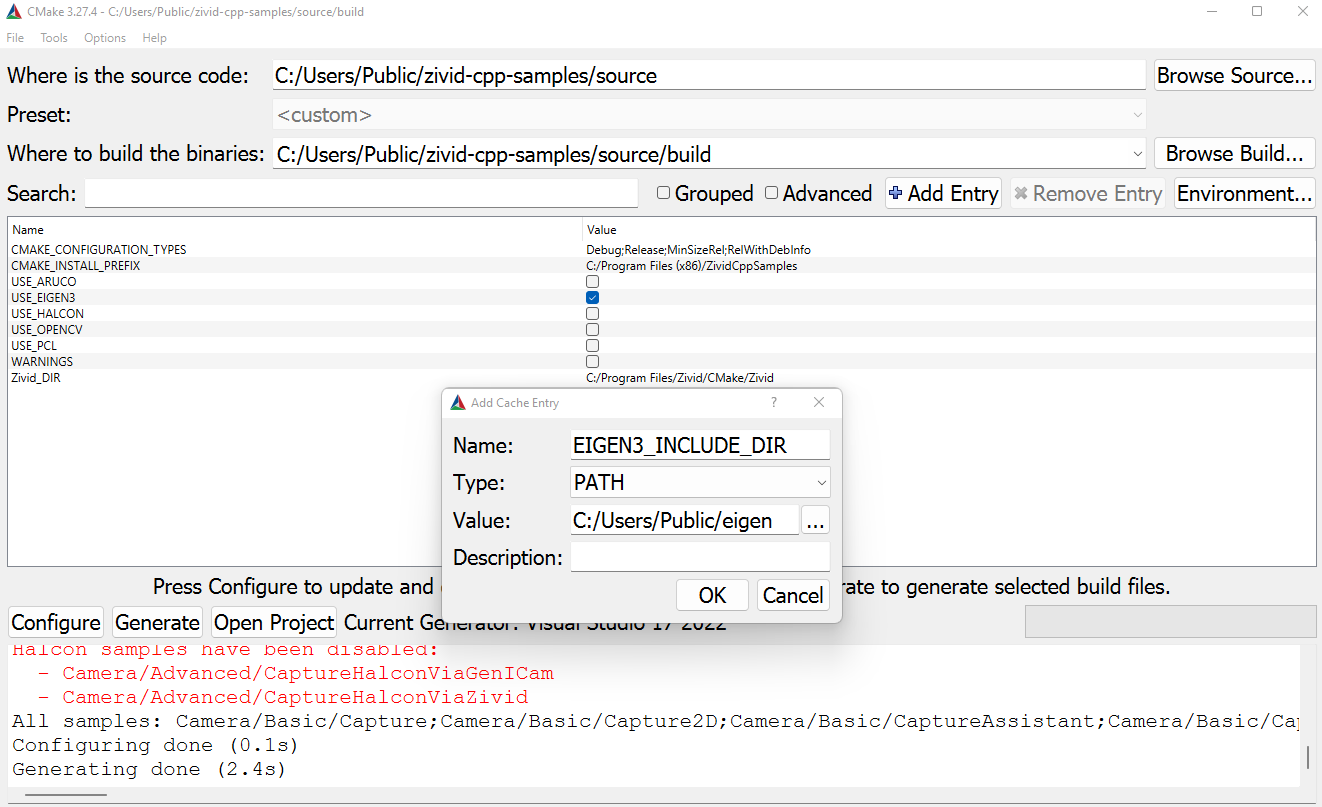The width and height of the screenshot is (1322, 807).
Task: Click the help question mark in dialog
Action: tap(773, 402)
